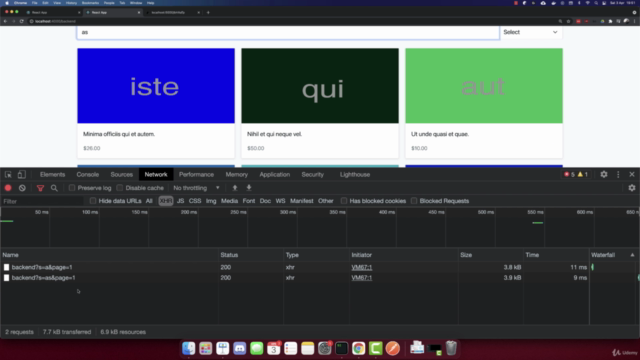Open Notes from the dock
This screenshot has height=360, width=640.
307,348
